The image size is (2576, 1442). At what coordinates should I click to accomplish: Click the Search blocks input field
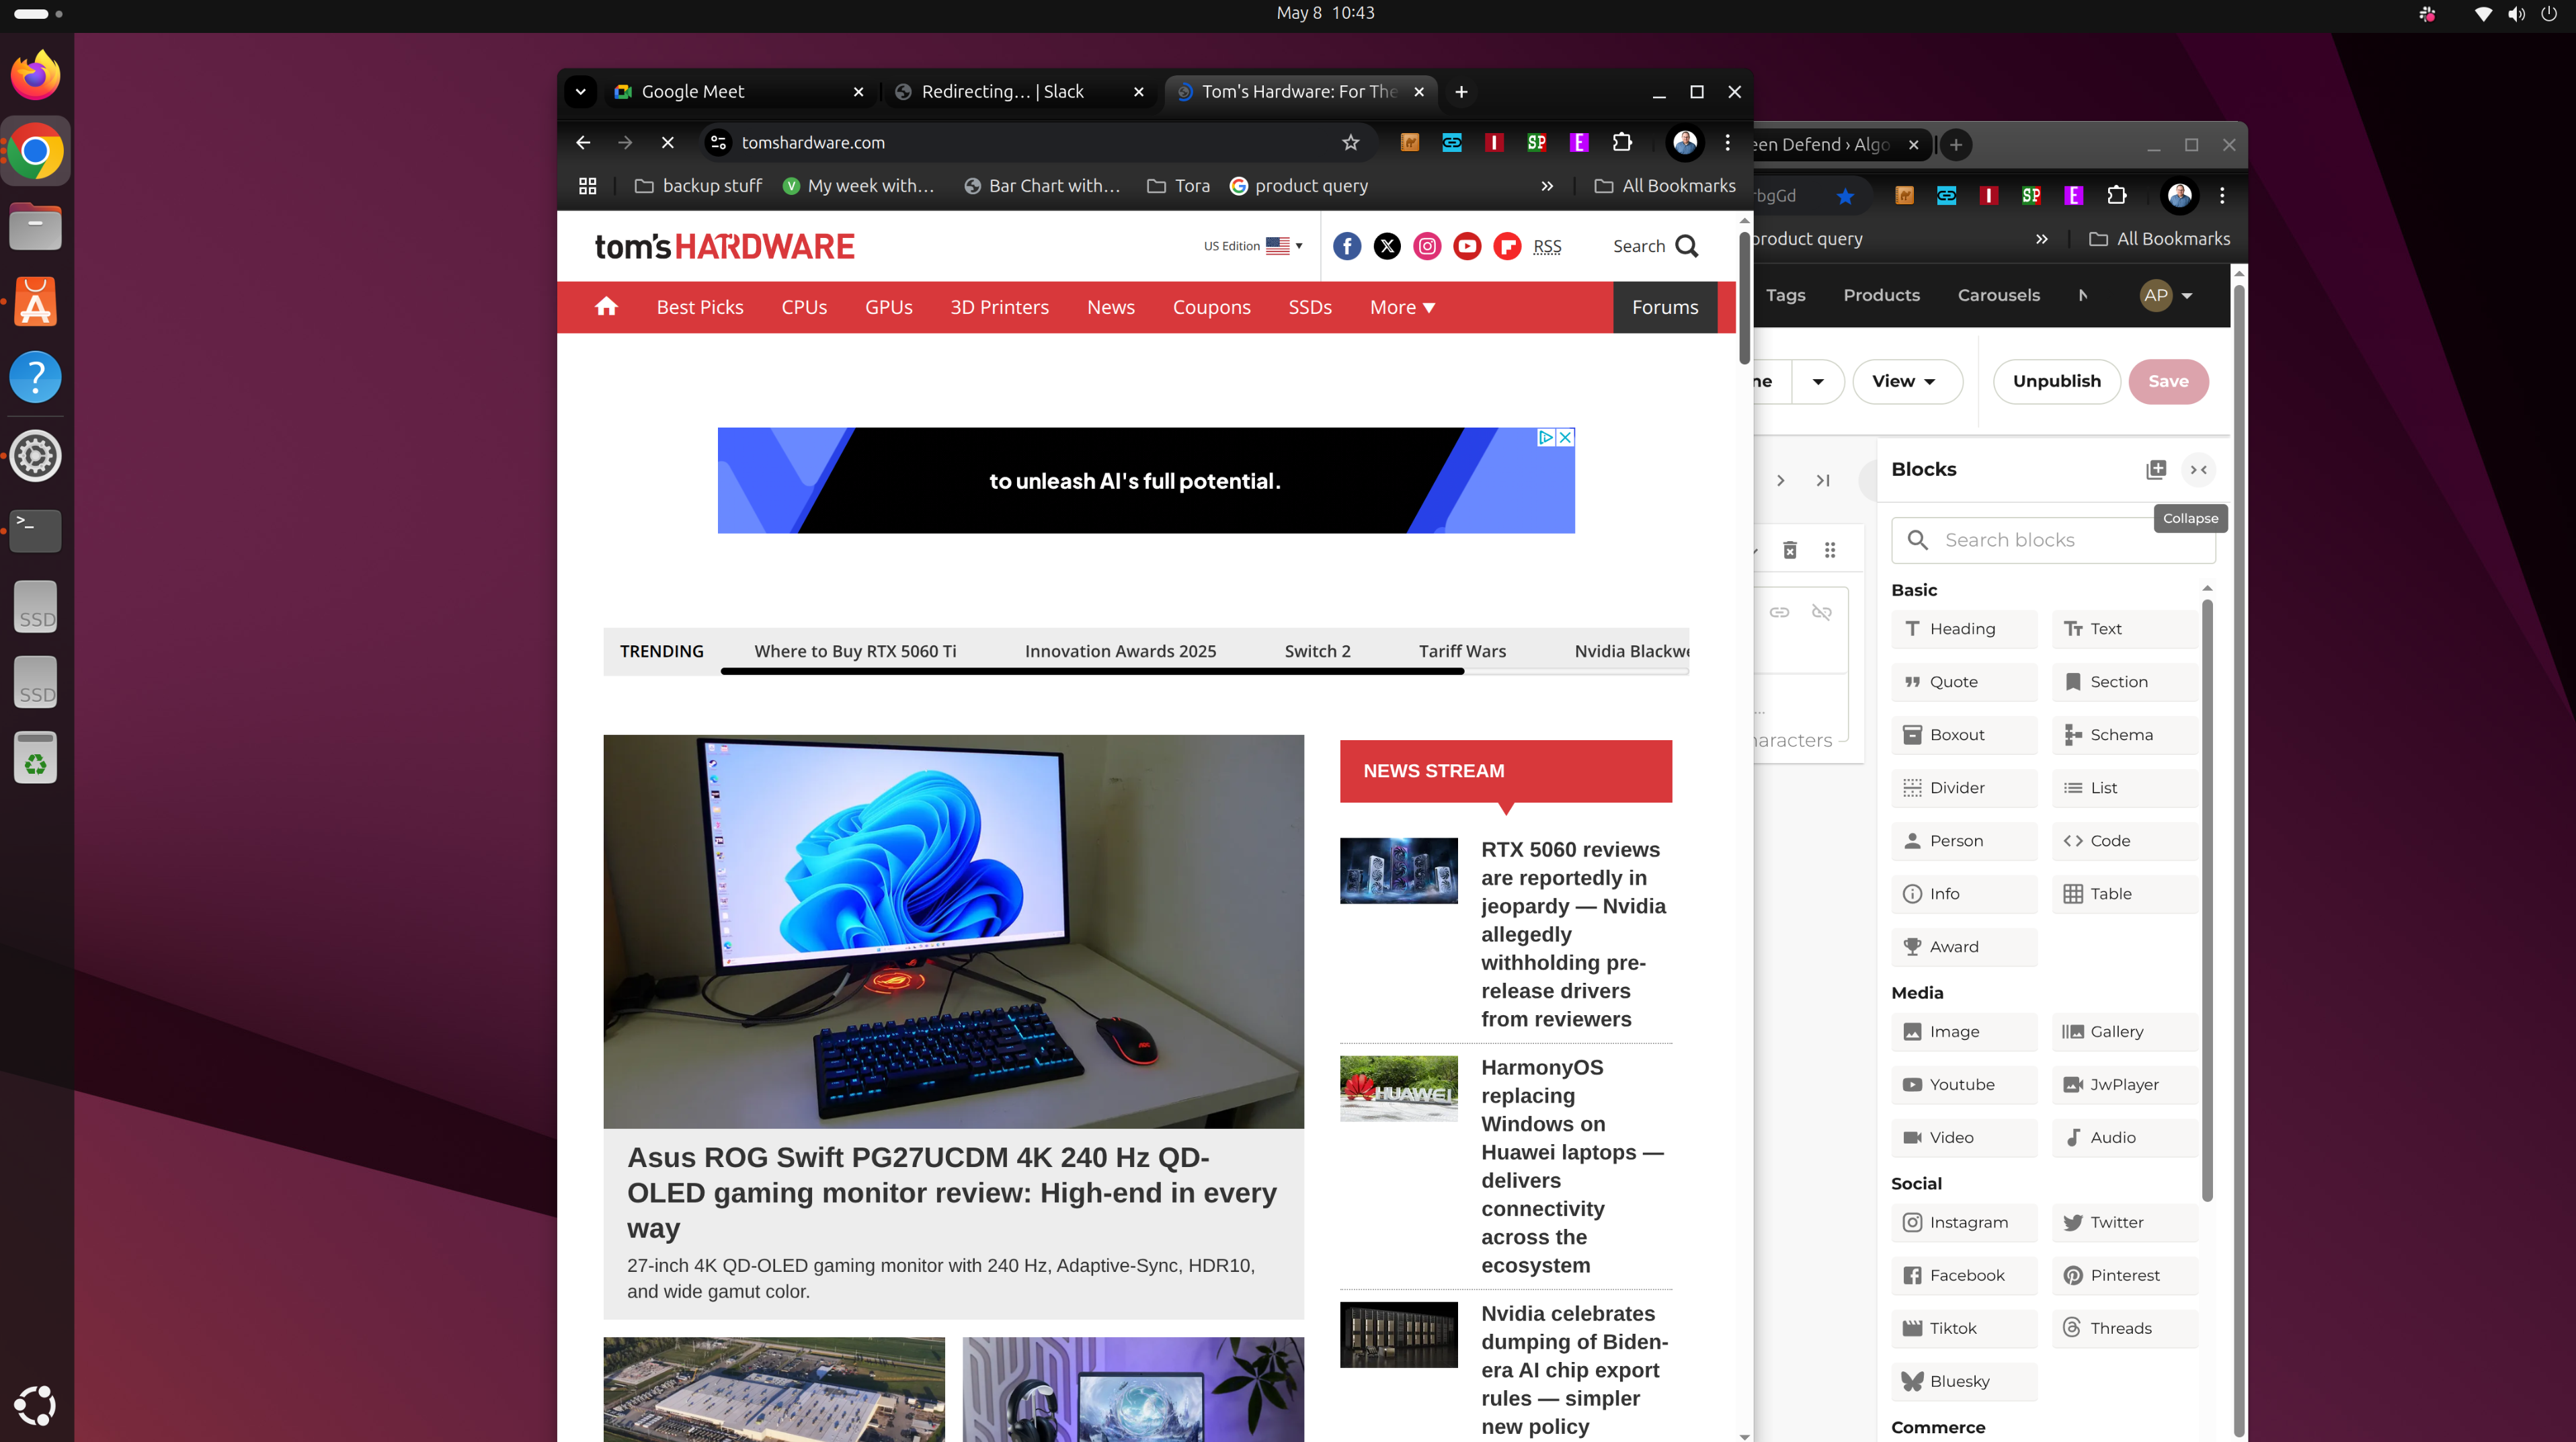click(x=2053, y=540)
